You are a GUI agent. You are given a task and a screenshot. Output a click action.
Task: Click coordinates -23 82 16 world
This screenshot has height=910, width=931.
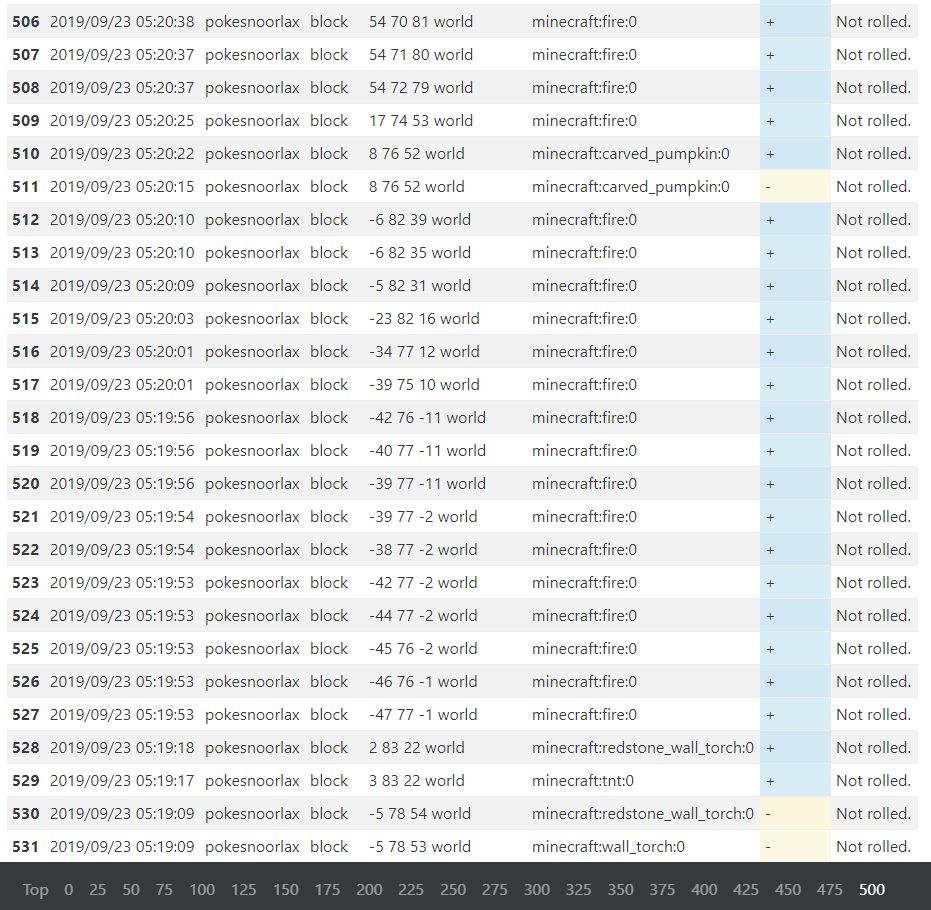point(424,319)
